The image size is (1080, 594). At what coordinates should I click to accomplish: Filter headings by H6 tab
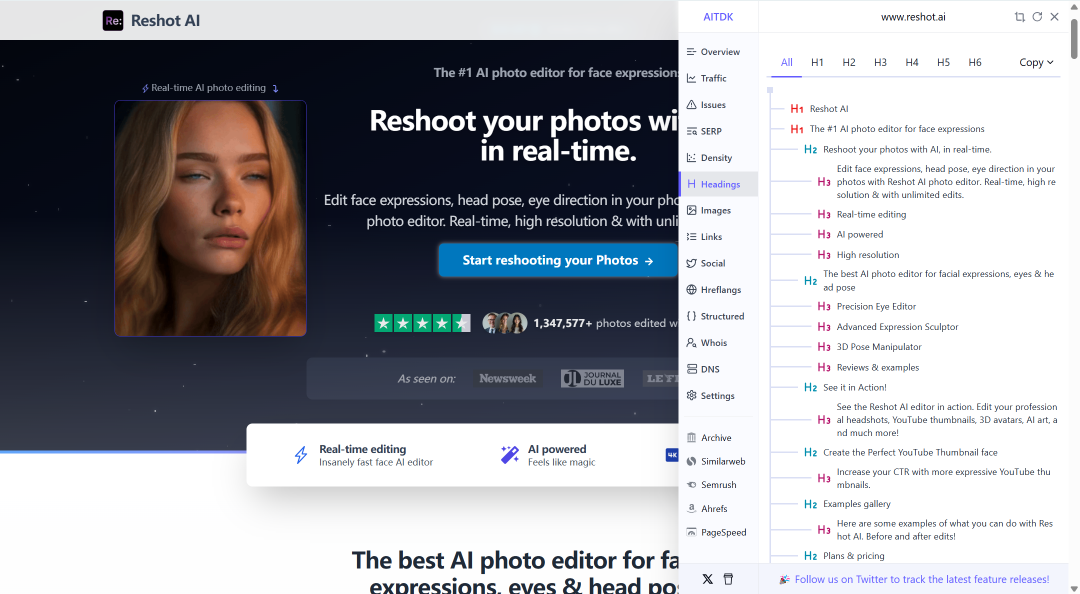(975, 62)
